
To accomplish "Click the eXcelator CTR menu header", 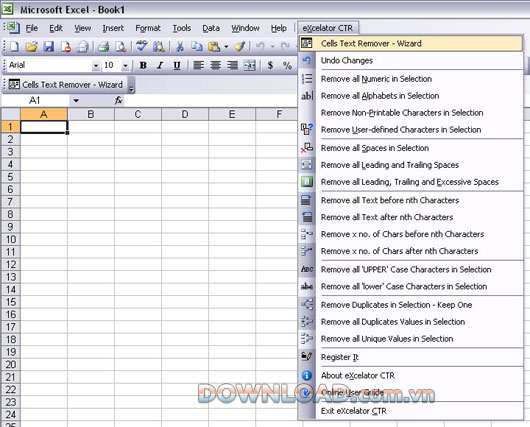I will [x=328, y=28].
